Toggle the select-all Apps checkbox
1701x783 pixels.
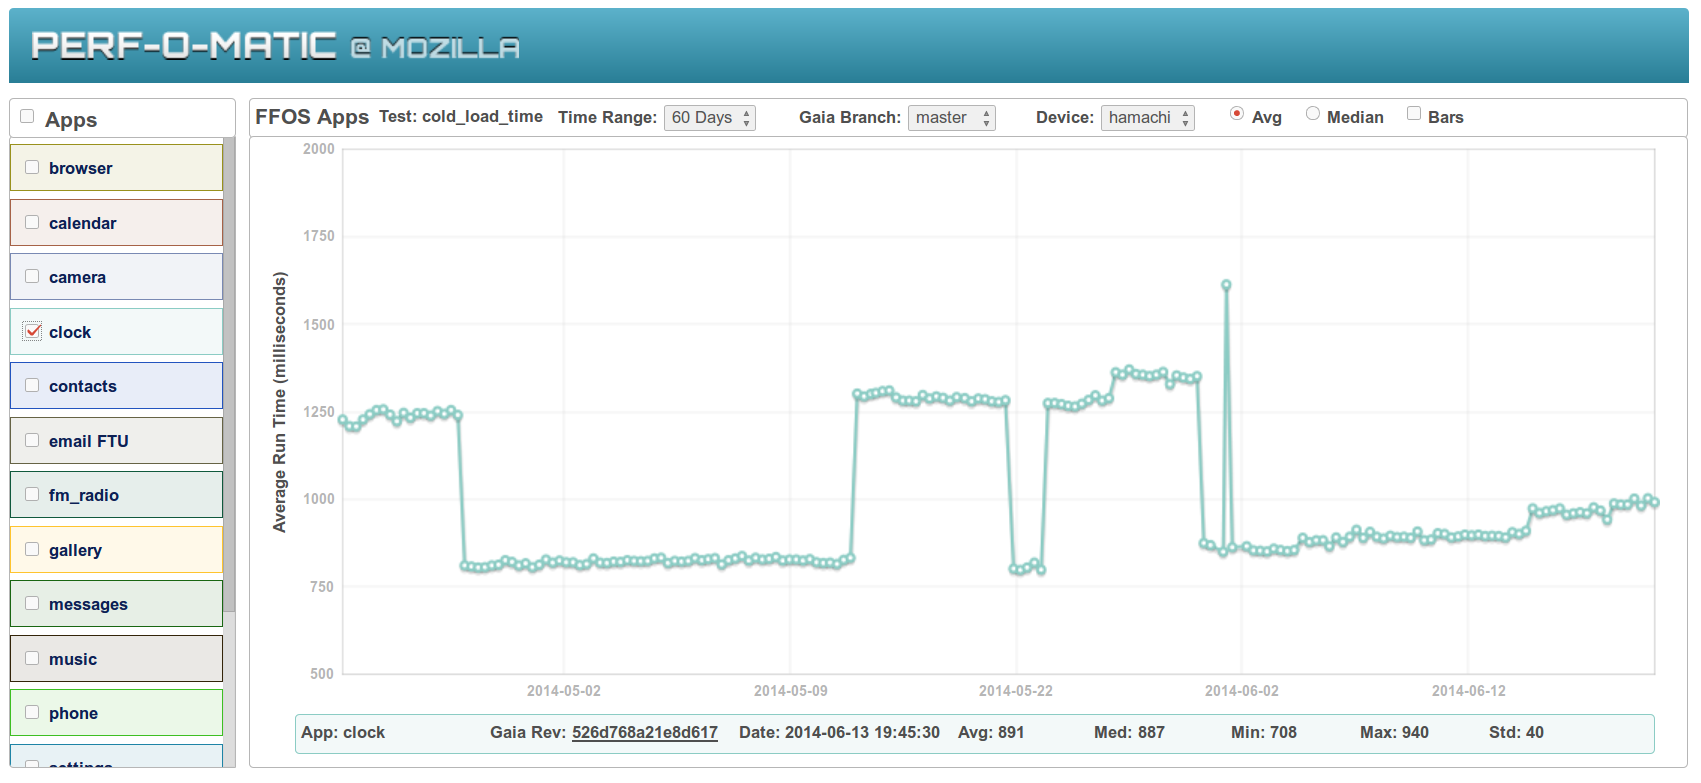[x=27, y=116]
